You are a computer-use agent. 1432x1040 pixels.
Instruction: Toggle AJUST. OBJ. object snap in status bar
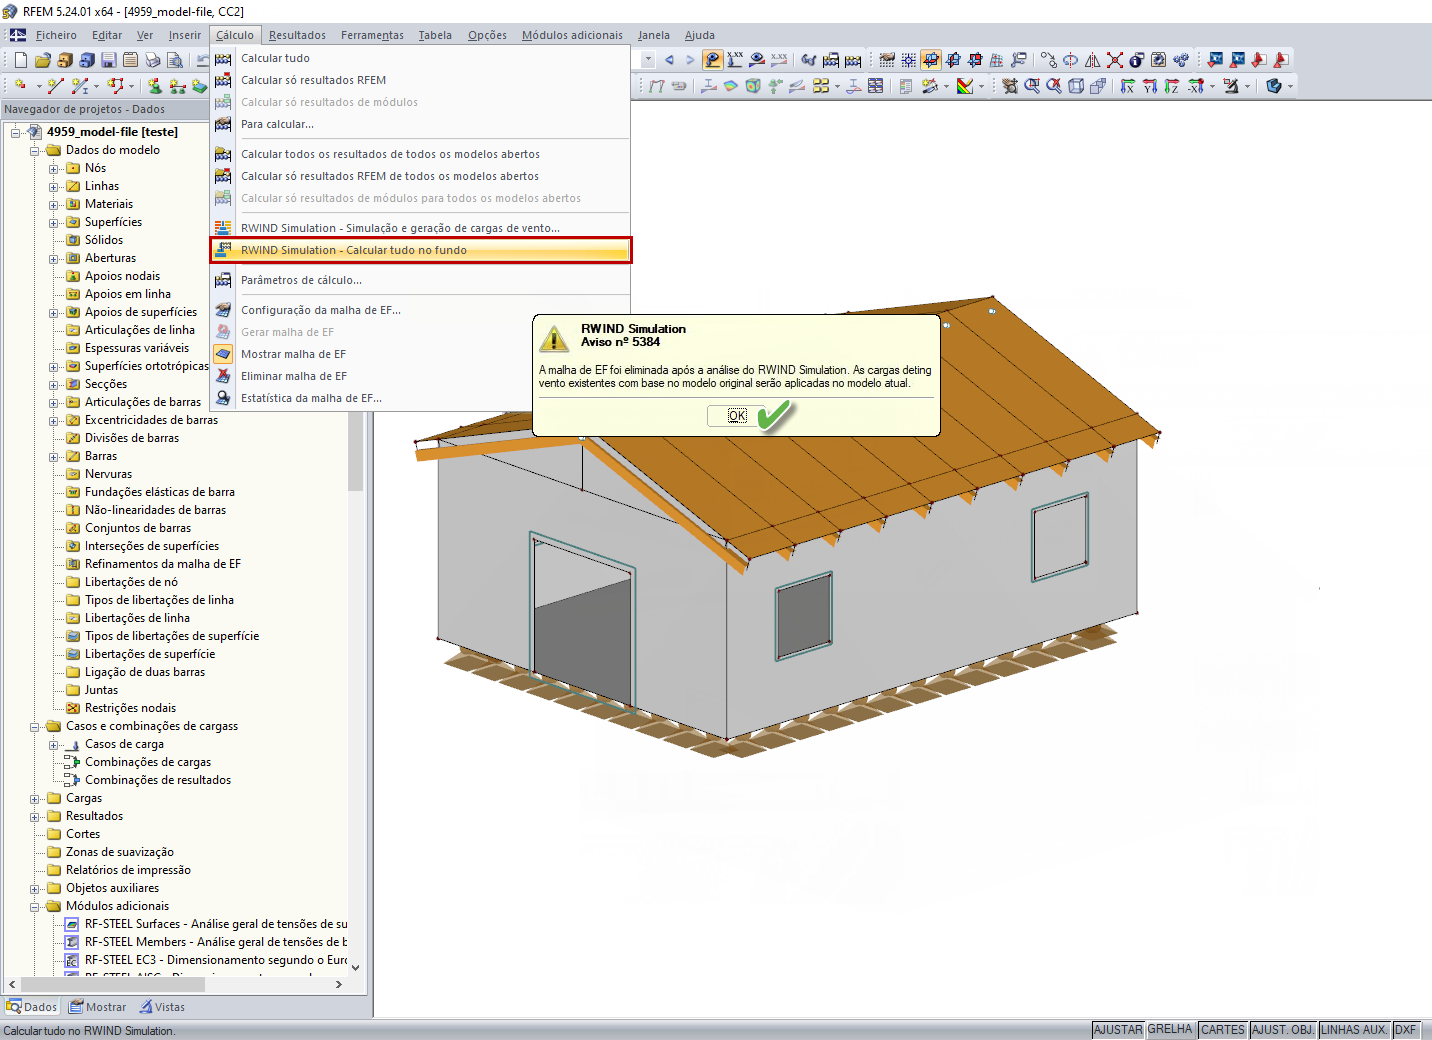(x=1283, y=1030)
